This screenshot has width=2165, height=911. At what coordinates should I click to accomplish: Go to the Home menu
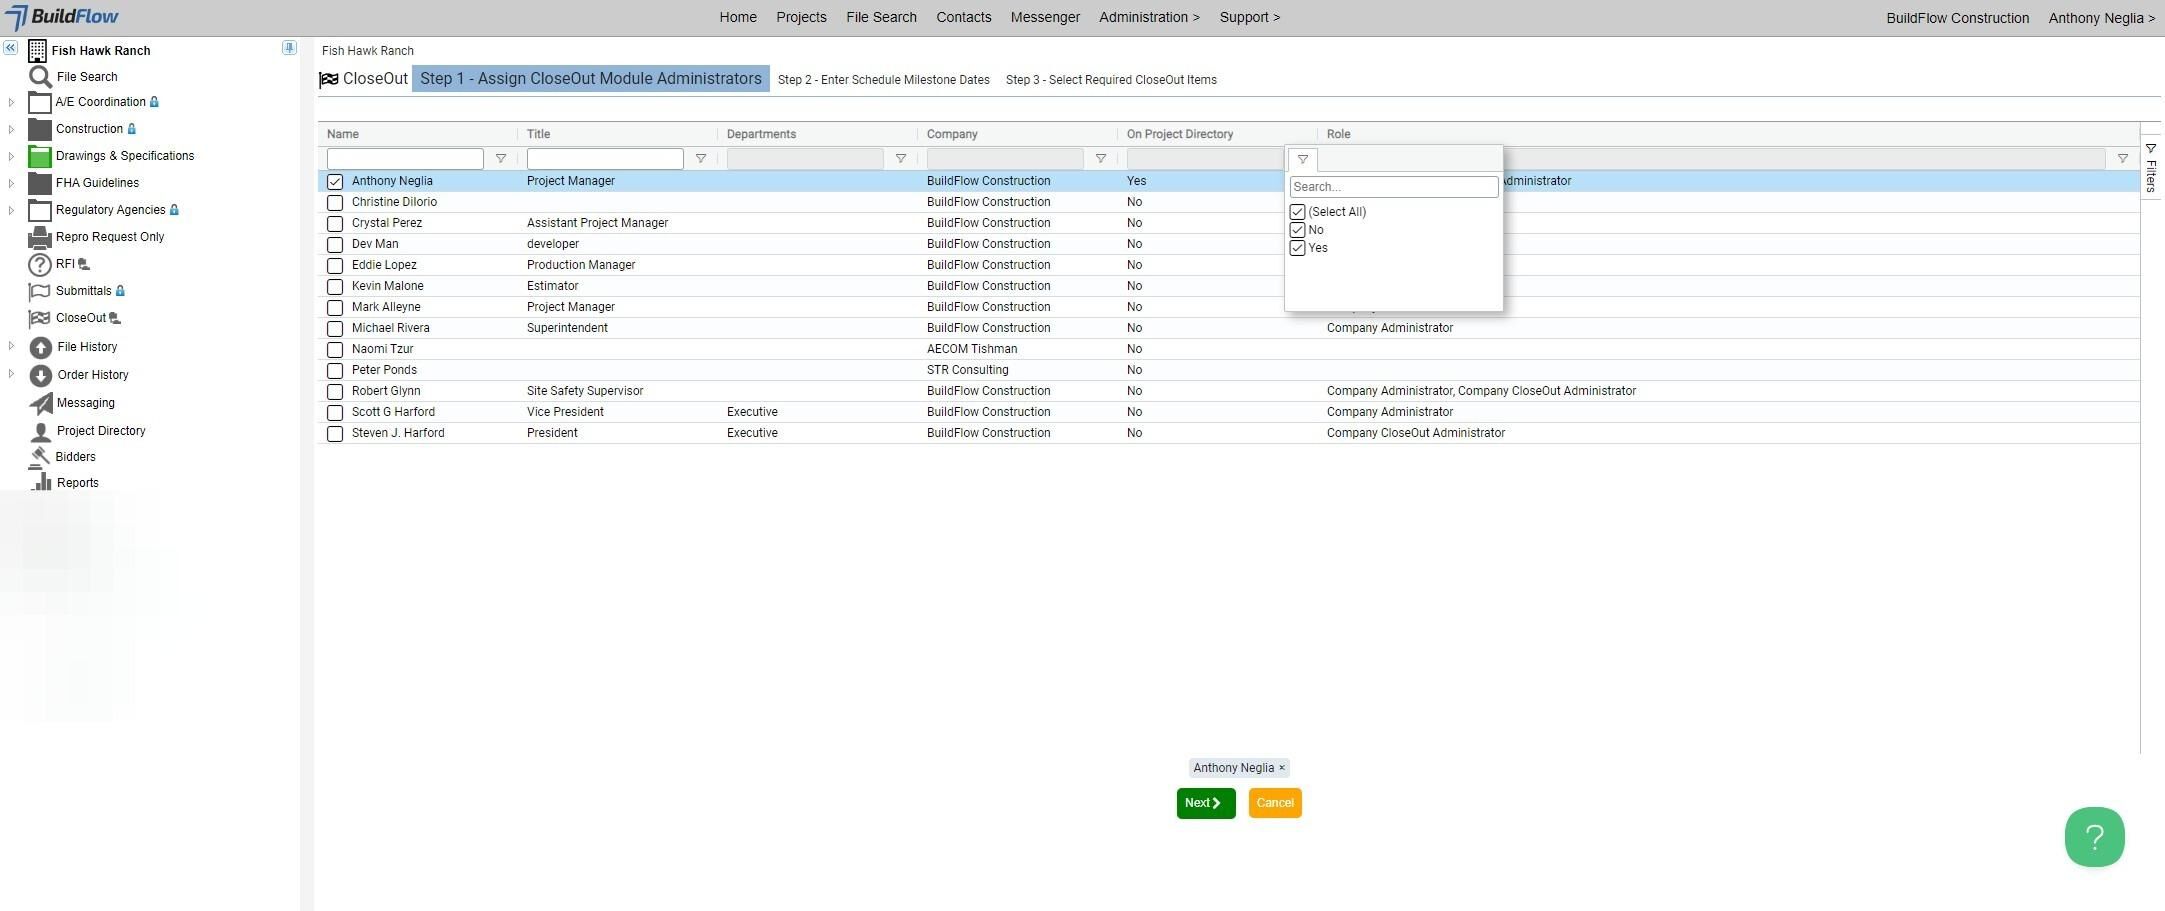[x=738, y=17]
